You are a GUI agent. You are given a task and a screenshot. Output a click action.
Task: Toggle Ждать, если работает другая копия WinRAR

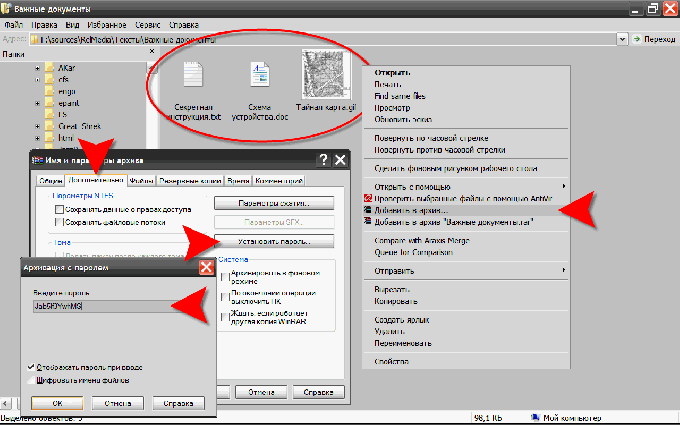pyautogui.click(x=225, y=317)
